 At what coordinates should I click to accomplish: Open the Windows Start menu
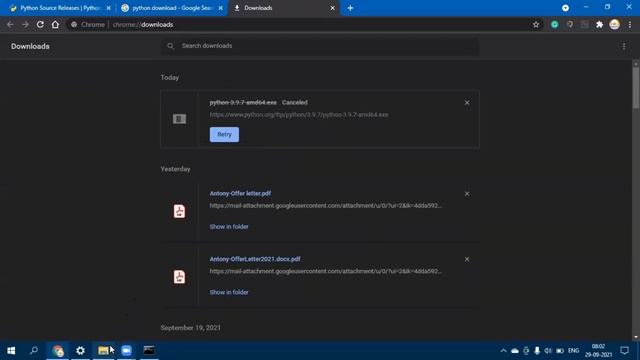11,351
